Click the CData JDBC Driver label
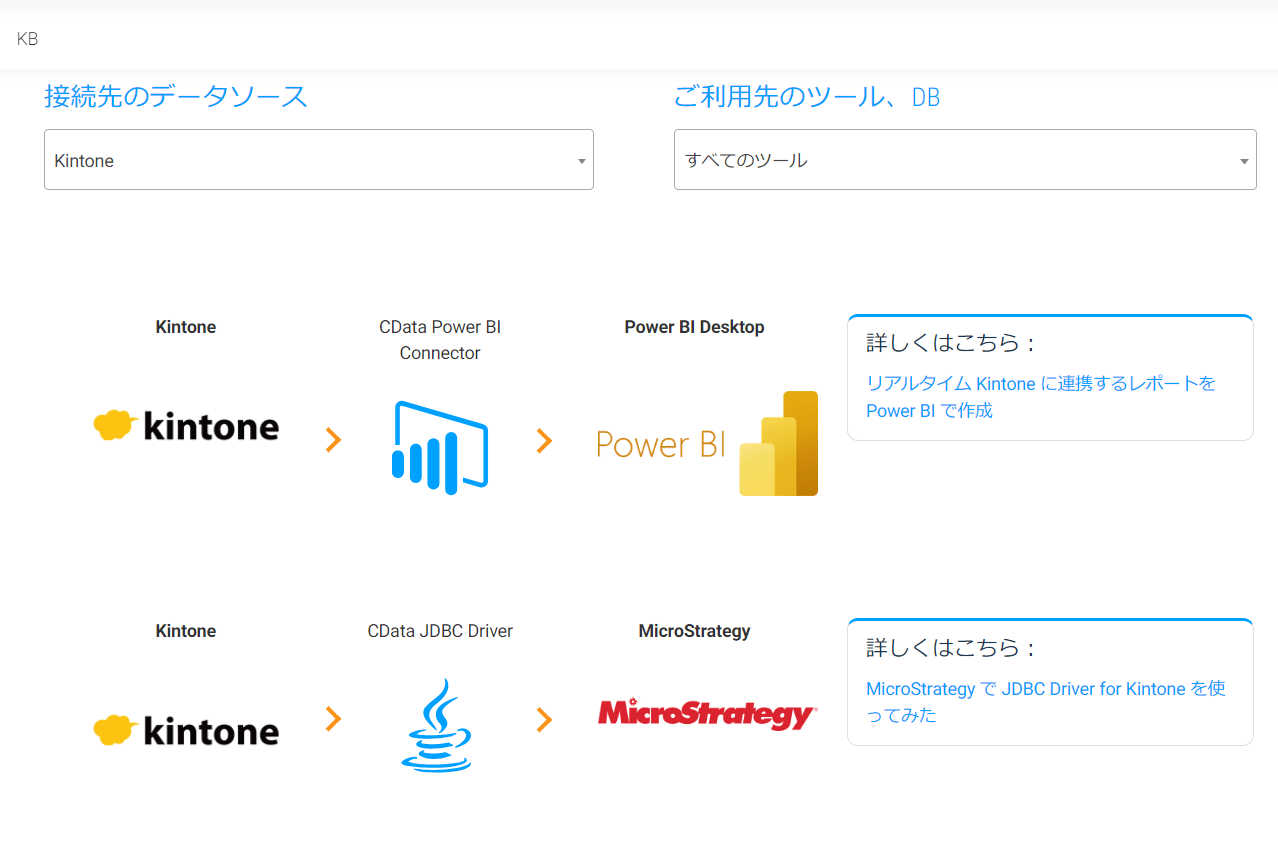 440,631
